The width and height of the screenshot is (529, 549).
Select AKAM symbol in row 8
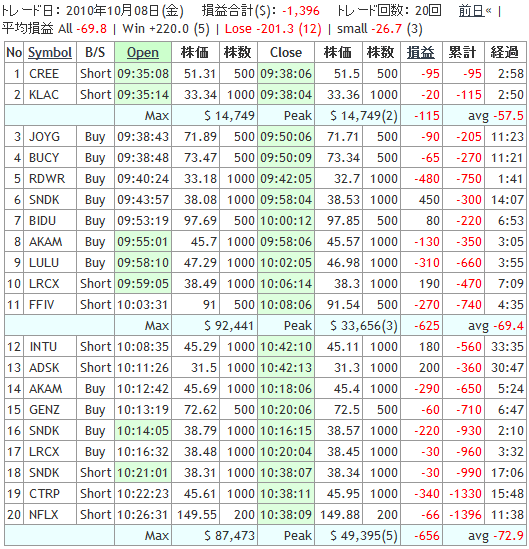coord(46,242)
